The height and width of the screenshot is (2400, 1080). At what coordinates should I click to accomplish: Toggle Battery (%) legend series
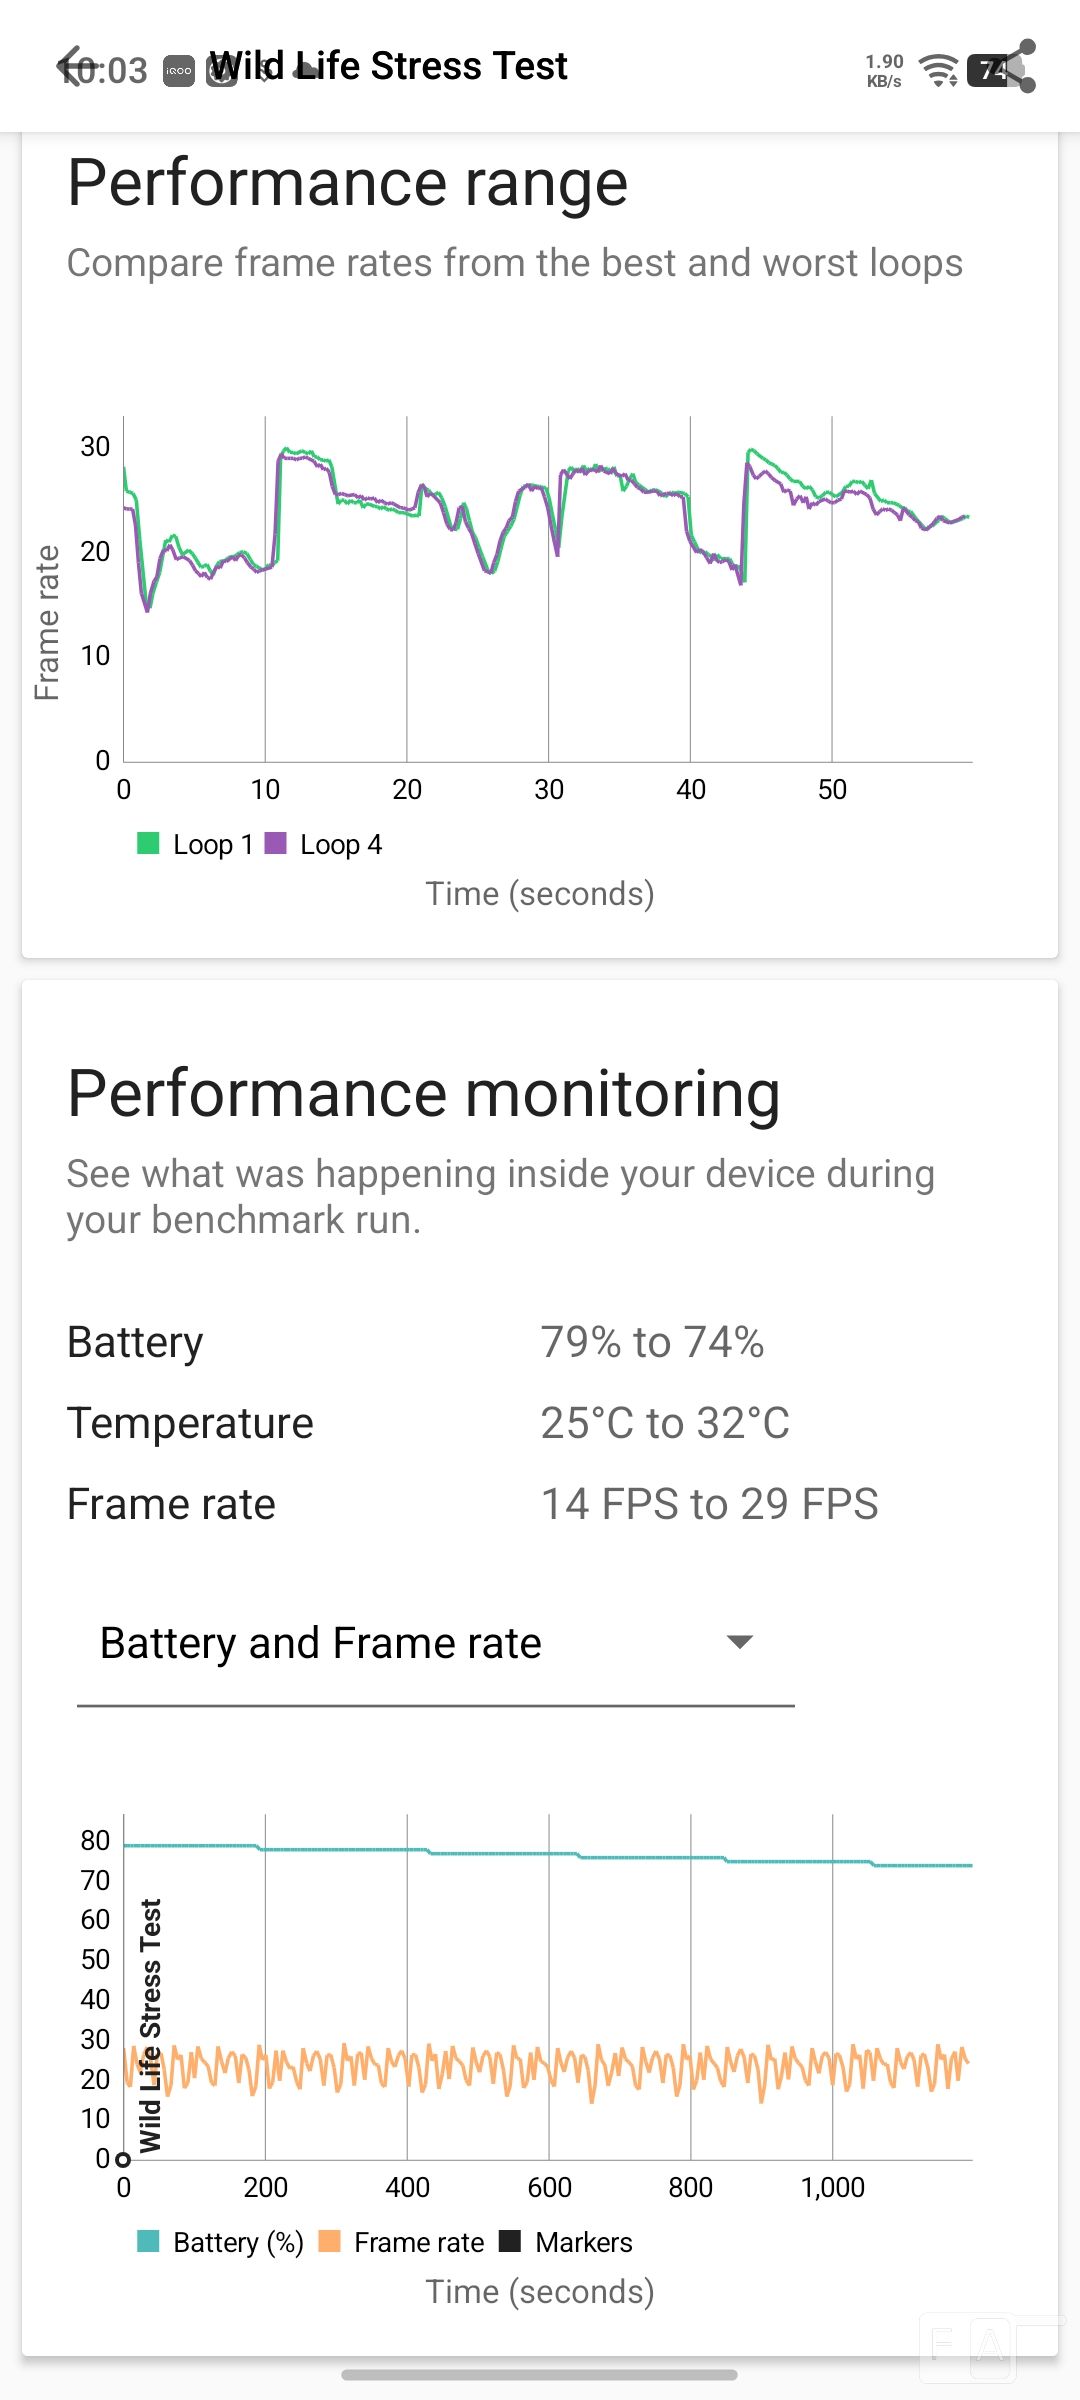click(x=220, y=2242)
